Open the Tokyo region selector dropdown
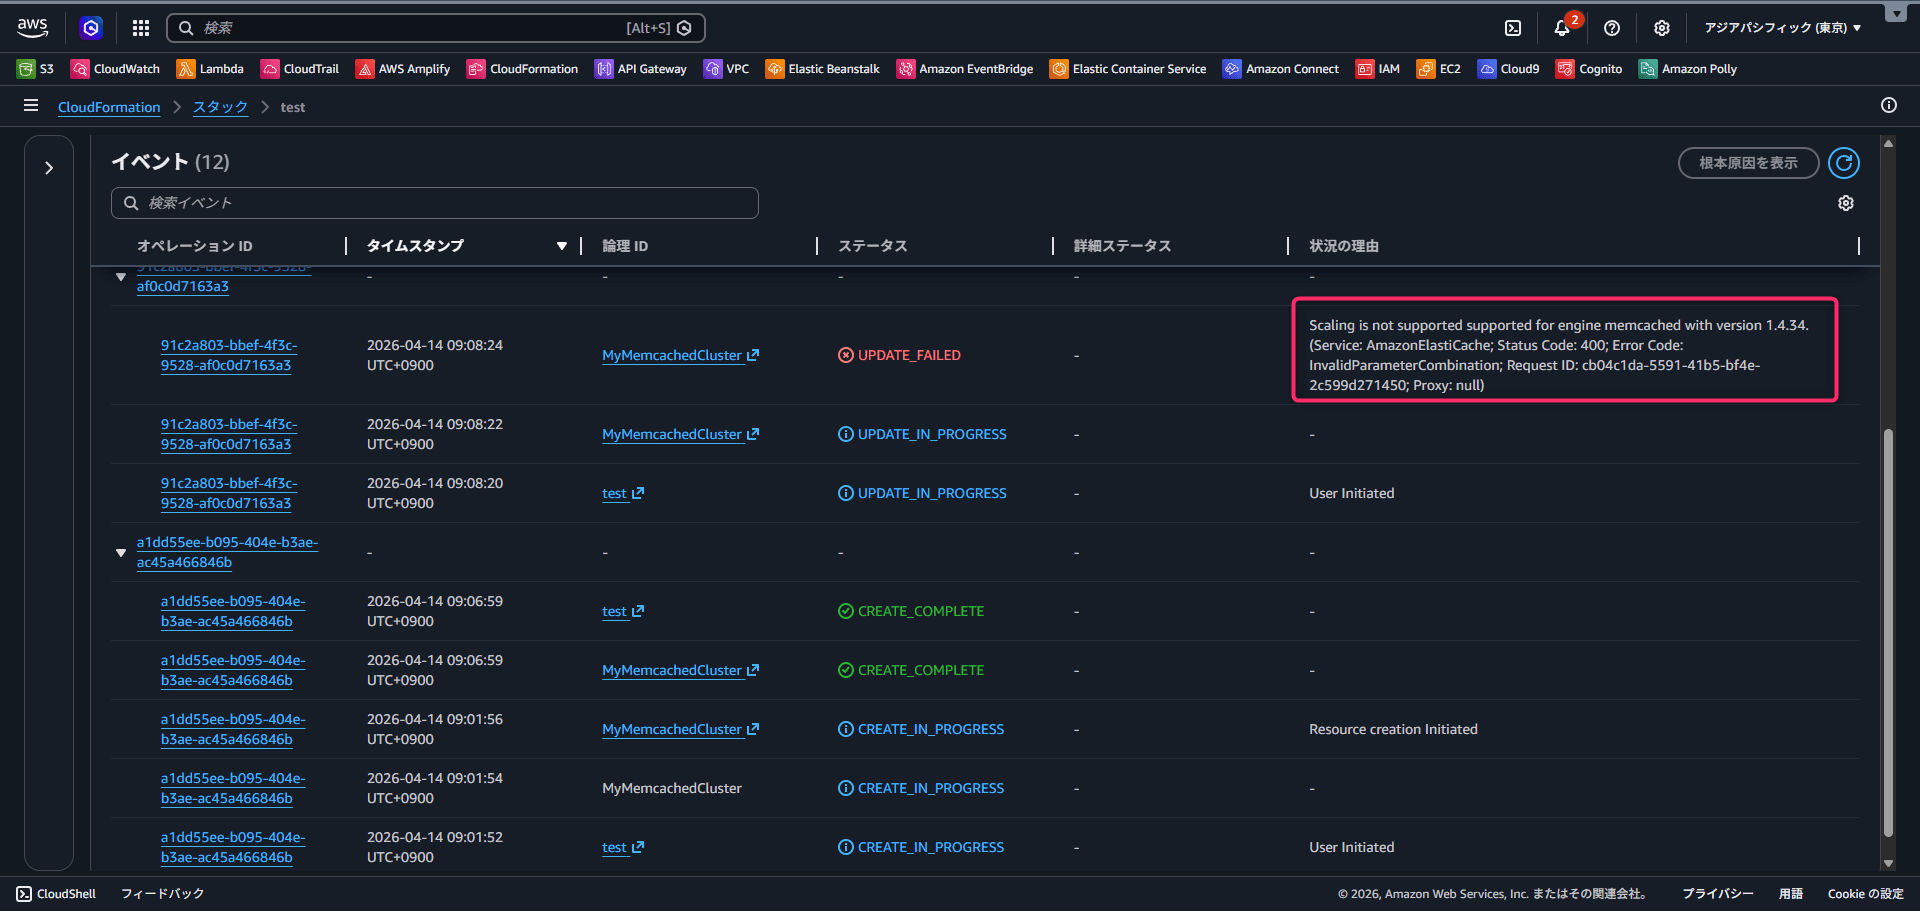The width and height of the screenshot is (1920, 911). [x=1782, y=28]
